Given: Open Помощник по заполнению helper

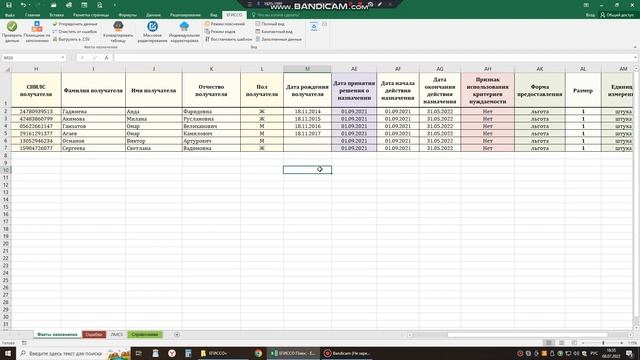Looking at the screenshot, I should 37,32.
